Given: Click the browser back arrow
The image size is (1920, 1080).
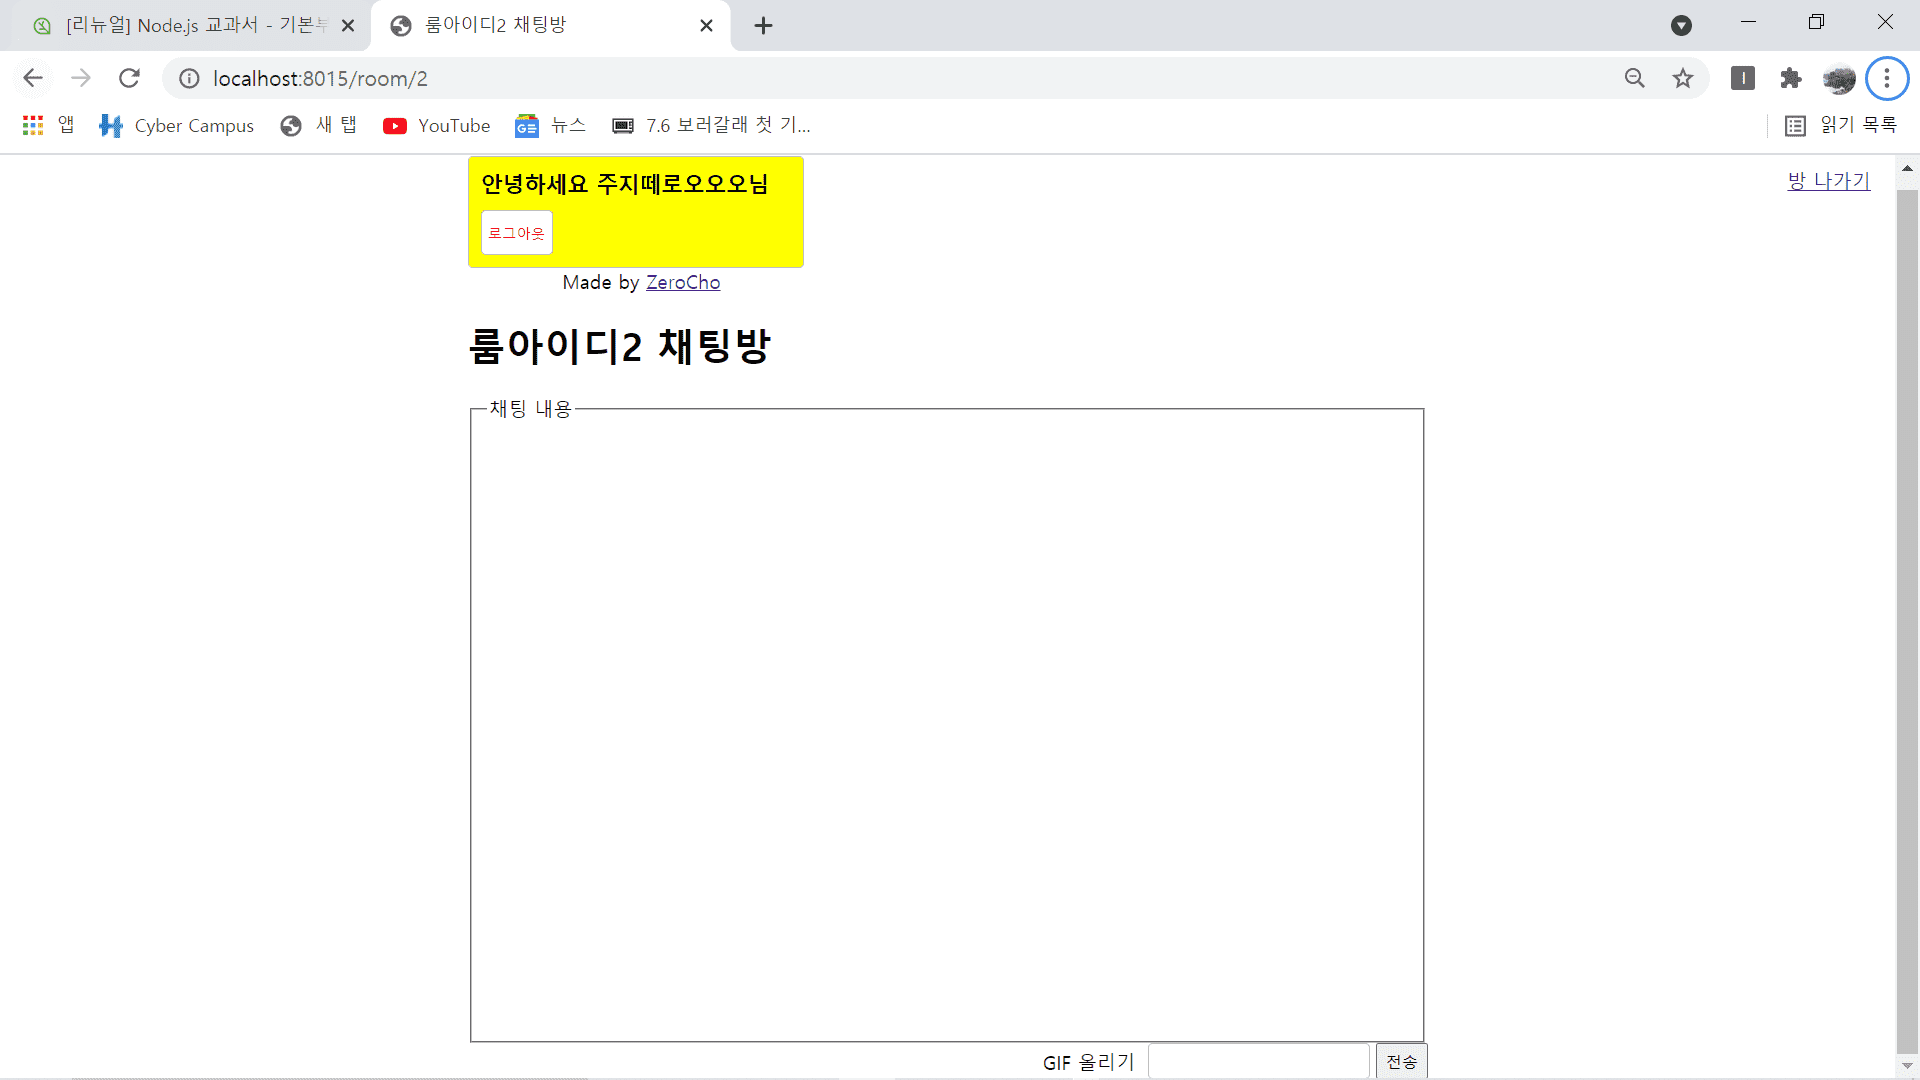Looking at the screenshot, I should click(x=33, y=78).
